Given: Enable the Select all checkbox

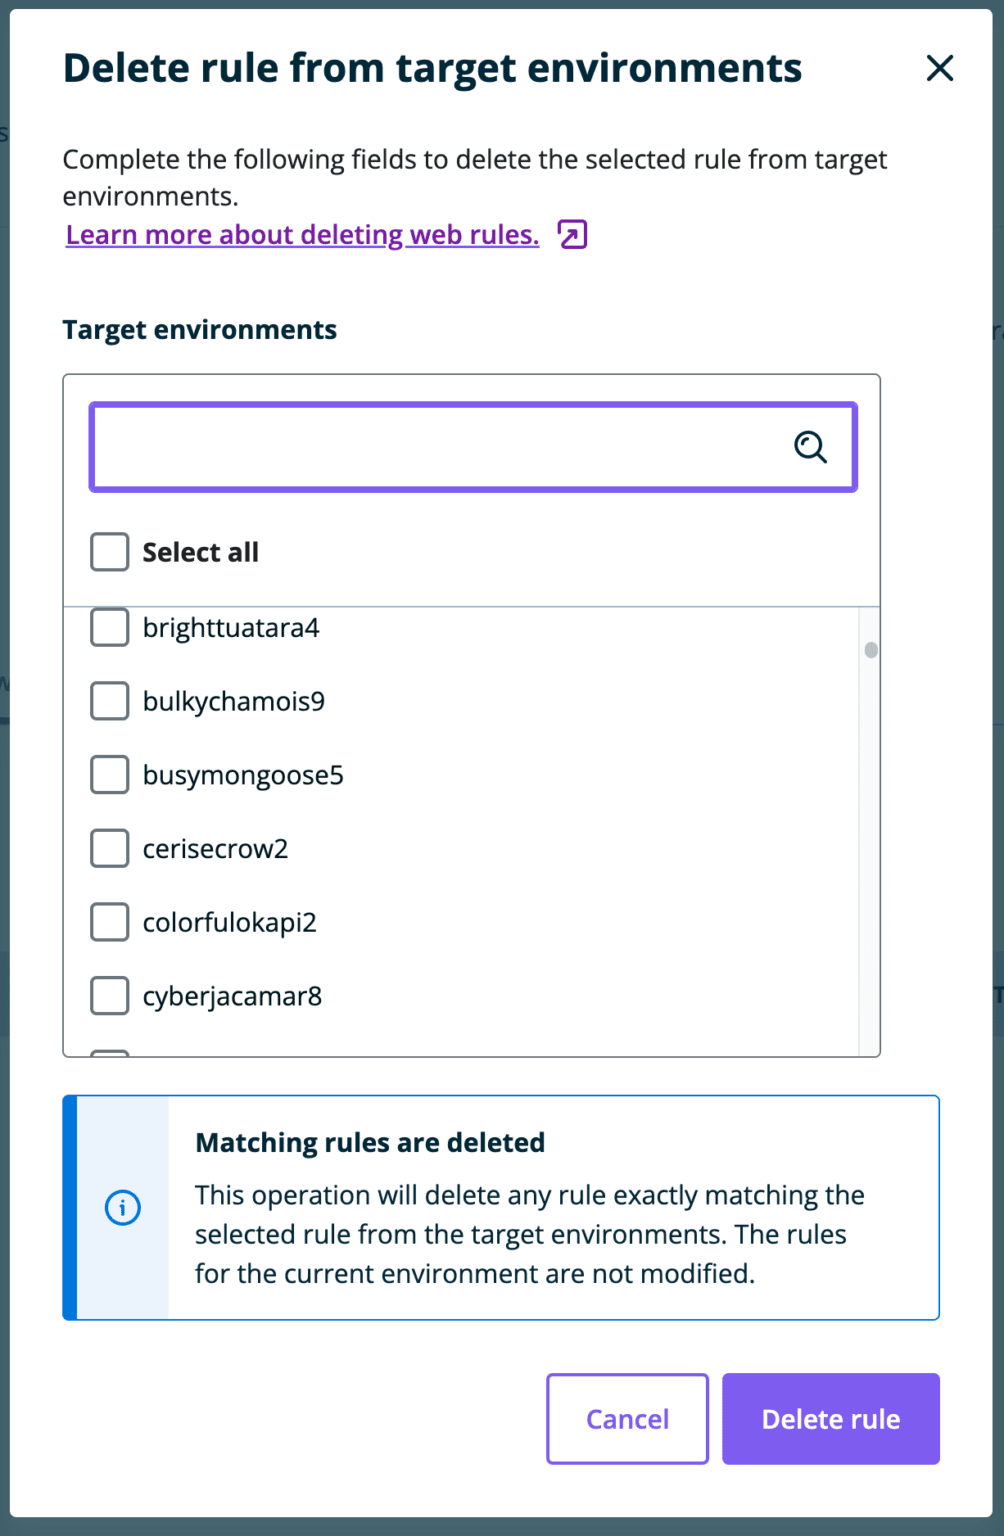Looking at the screenshot, I should tap(109, 551).
